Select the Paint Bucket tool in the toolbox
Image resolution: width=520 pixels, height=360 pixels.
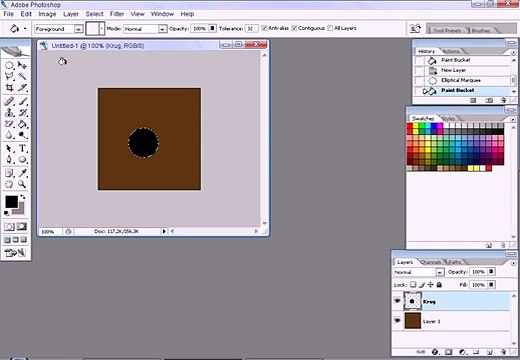coord(22,124)
